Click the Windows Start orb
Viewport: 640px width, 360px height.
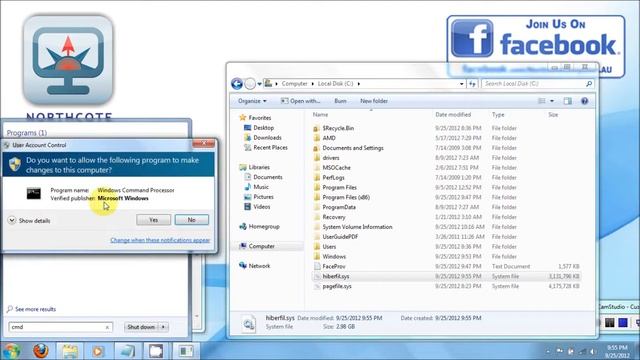click(x=11, y=351)
